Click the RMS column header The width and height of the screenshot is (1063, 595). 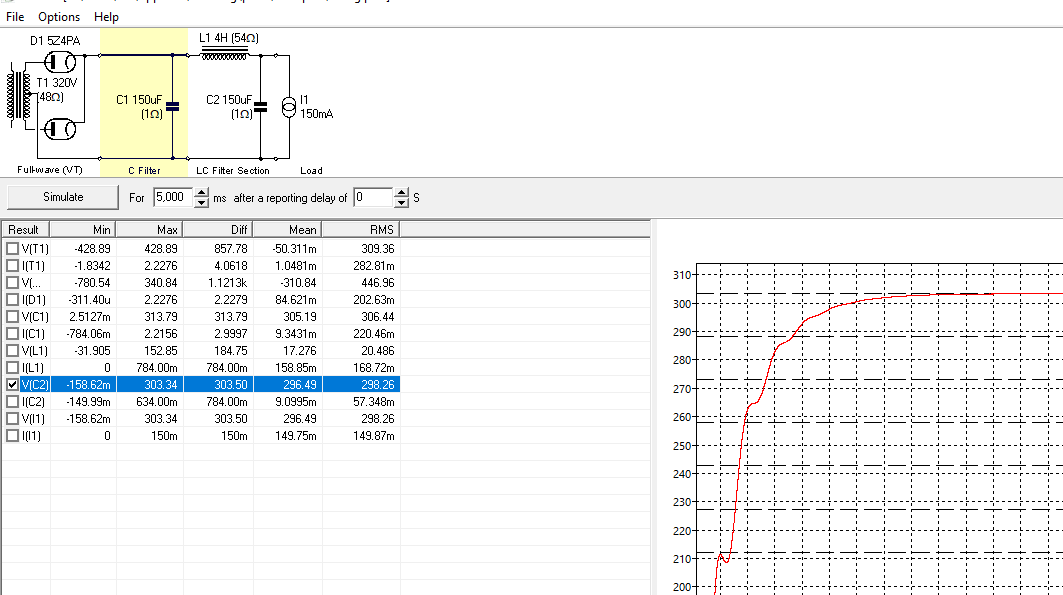(361, 230)
